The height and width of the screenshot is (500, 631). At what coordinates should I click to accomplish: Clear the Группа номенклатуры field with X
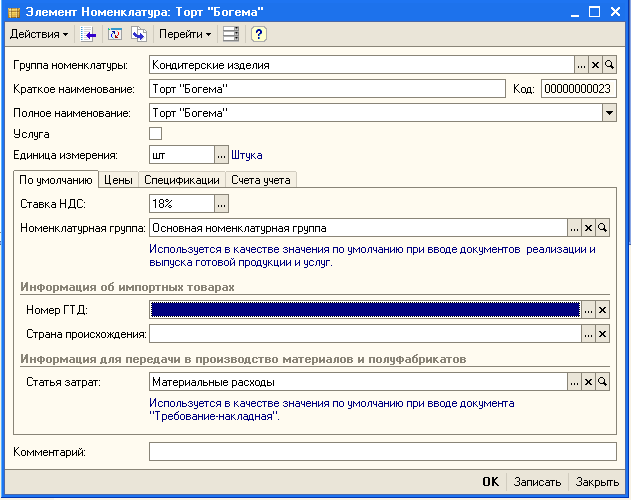click(595, 65)
